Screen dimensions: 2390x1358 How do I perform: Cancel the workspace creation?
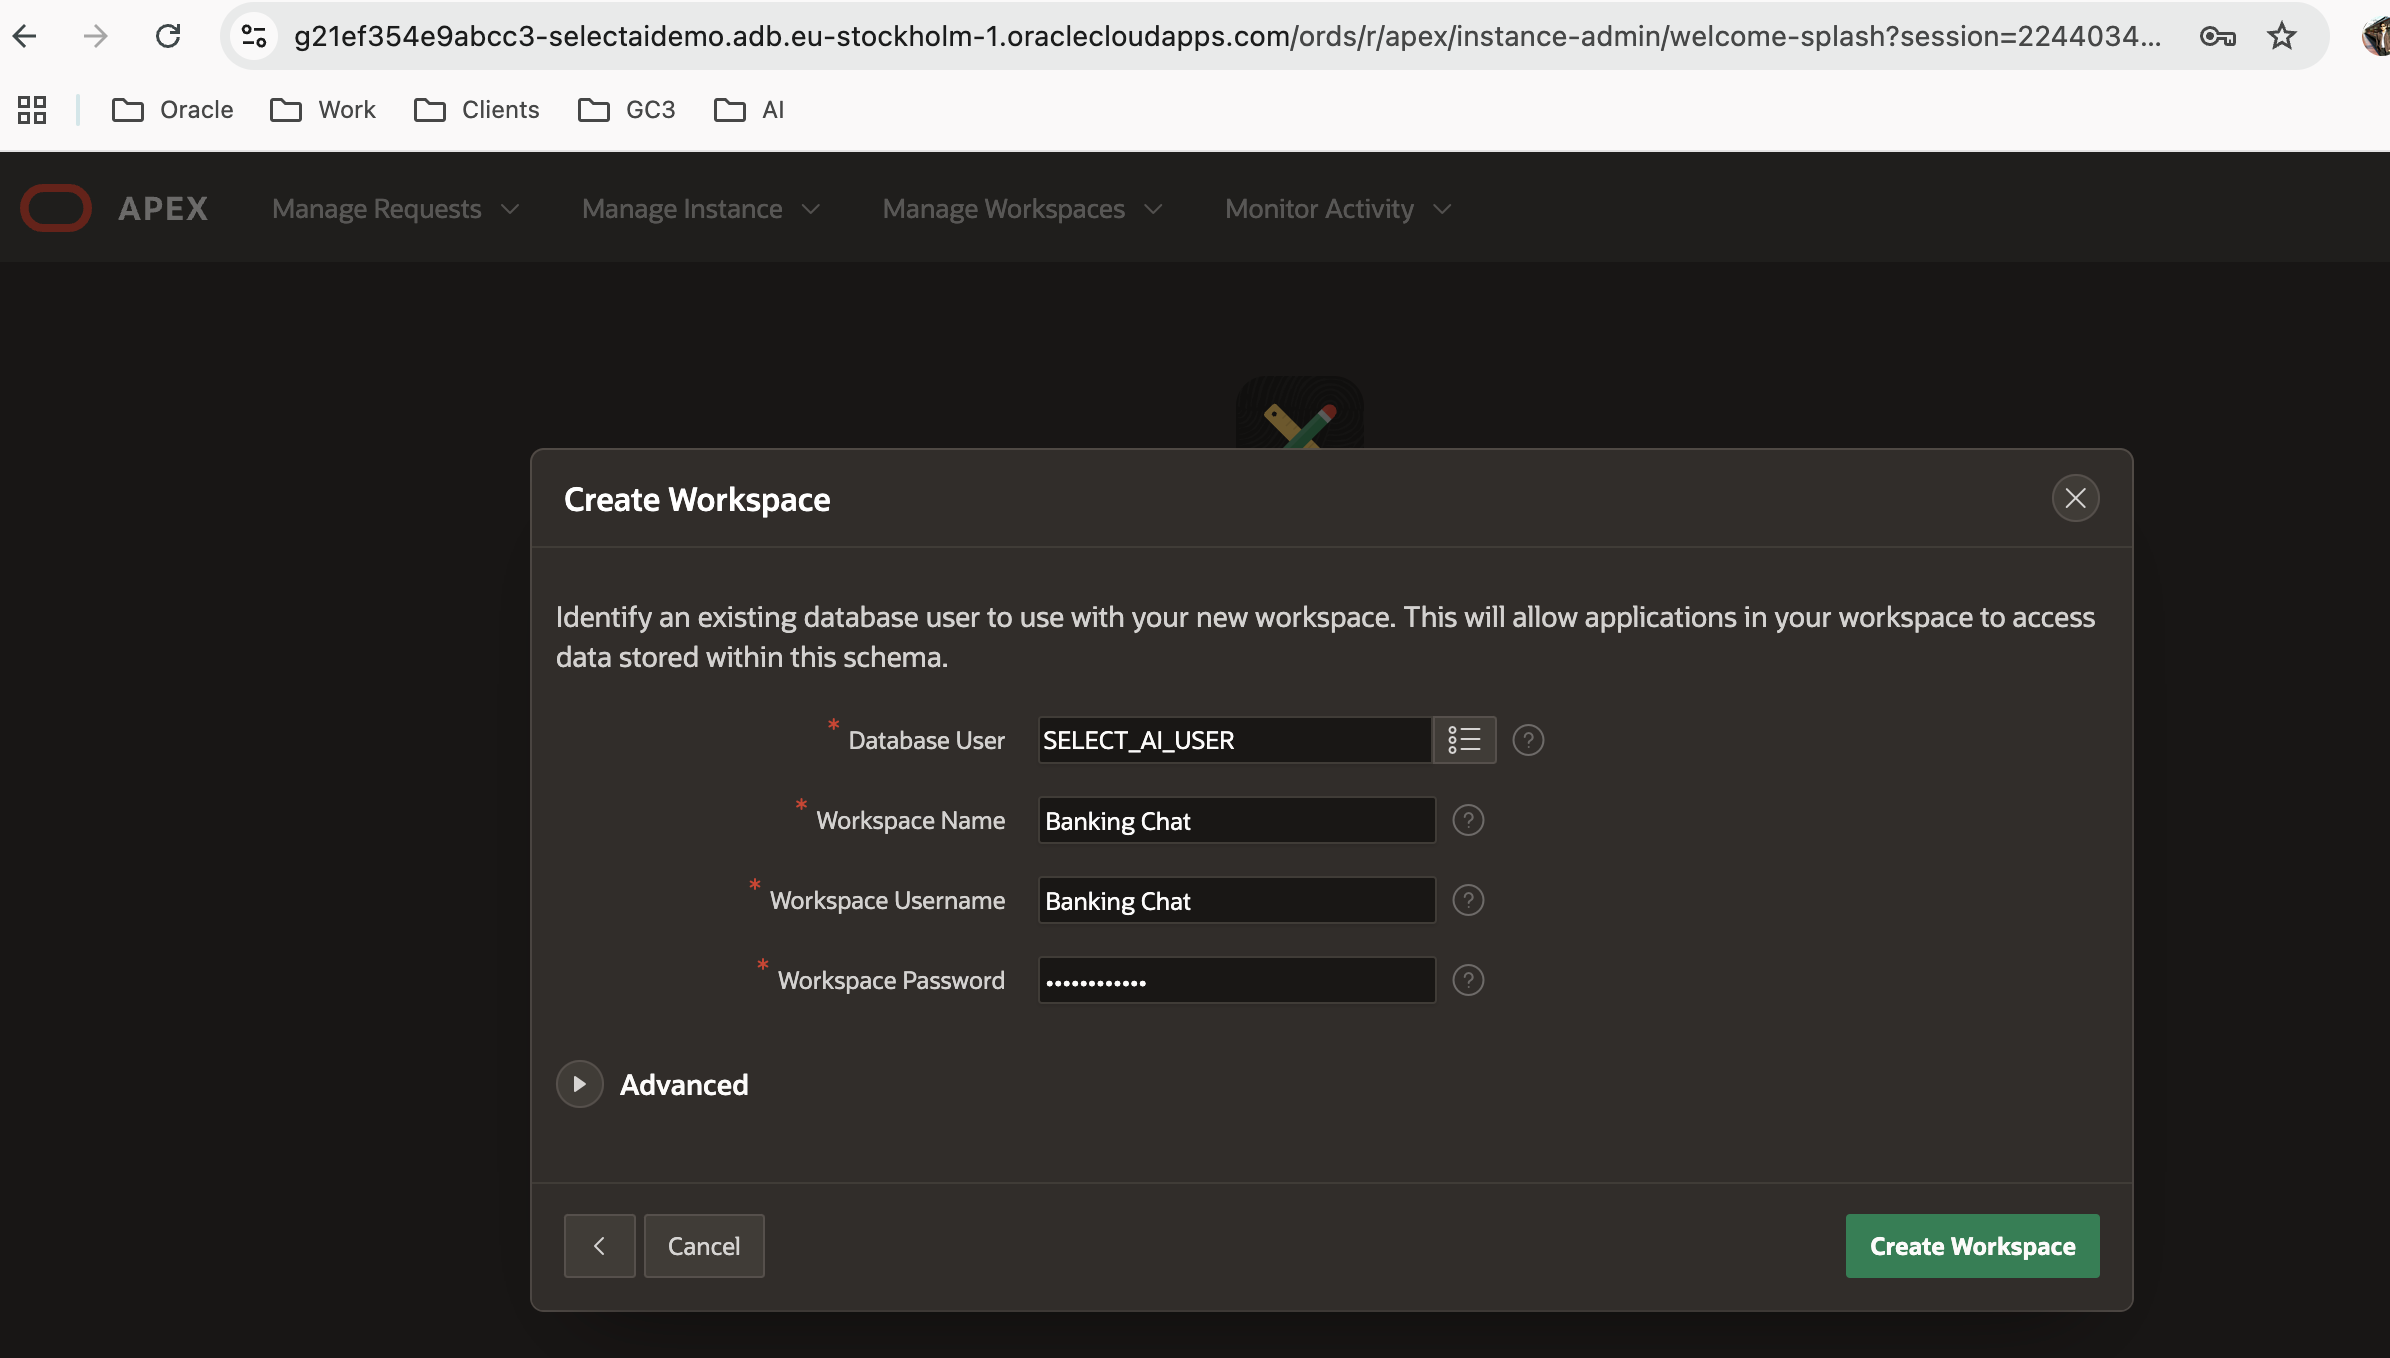(x=704, y=1246)
